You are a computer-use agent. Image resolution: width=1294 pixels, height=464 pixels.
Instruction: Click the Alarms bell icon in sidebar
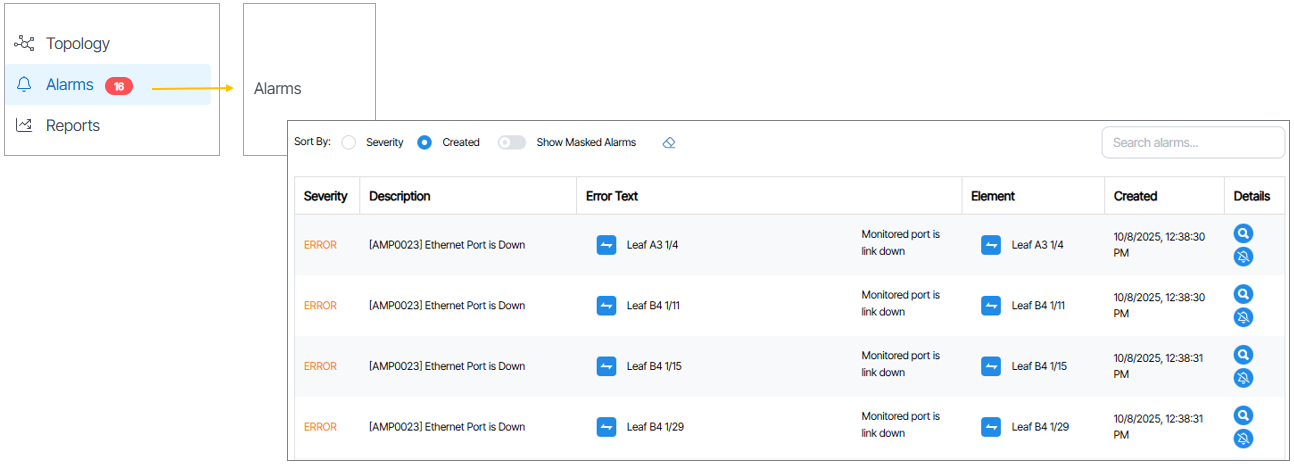(25, 85)
